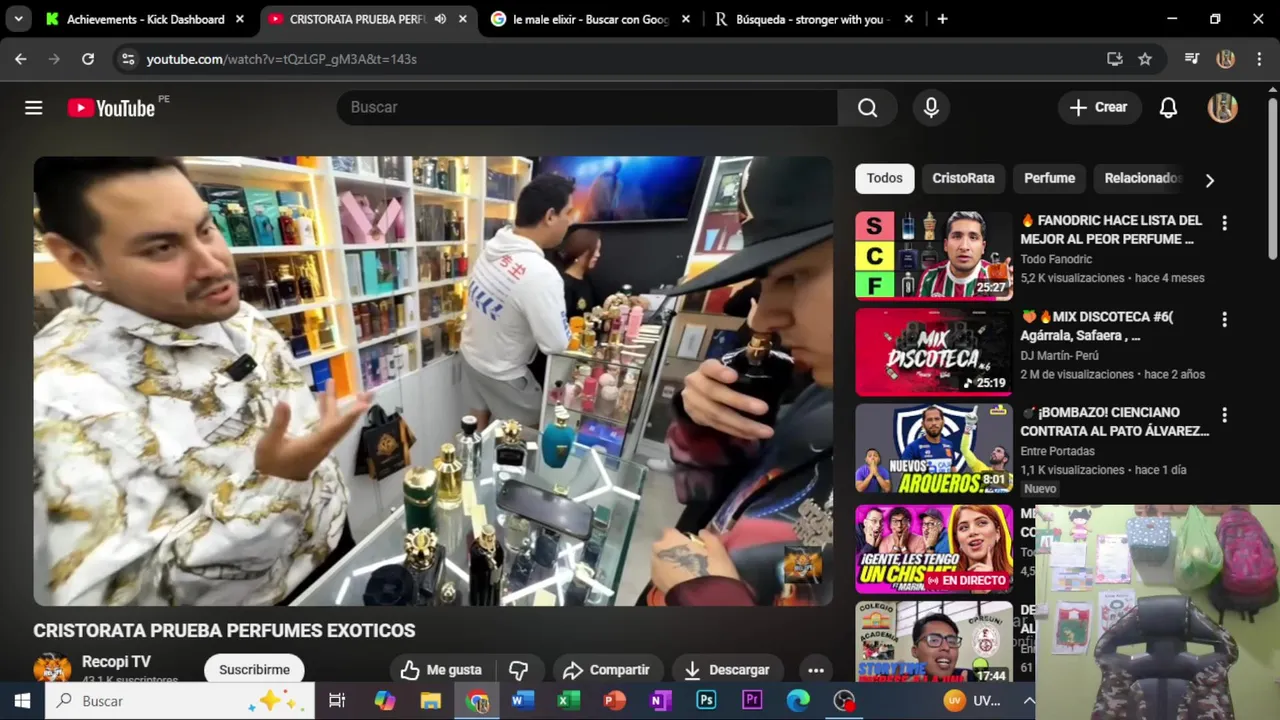The image size is (1280, 720).
Task: Click the dislike thumbs-down button
Action: 518,670
